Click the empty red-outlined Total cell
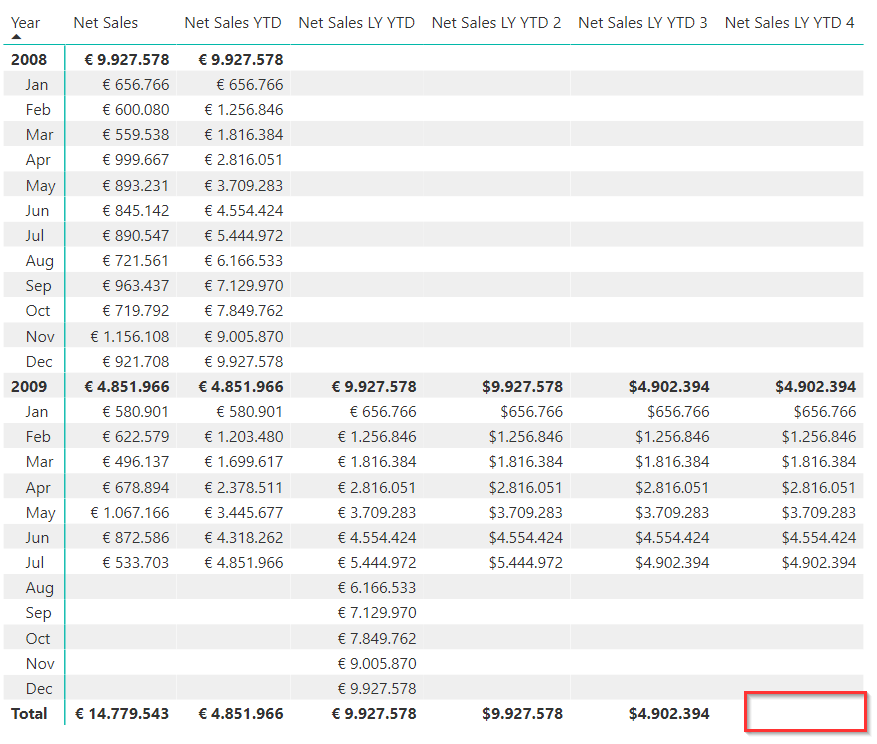877x744 pixels. [805, 712]
